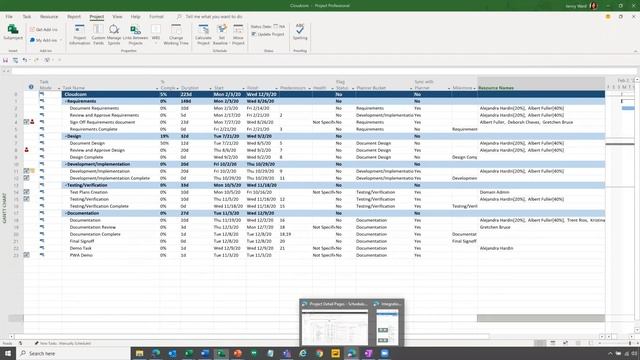Viewport: 640px width, 360px height.
Task: Click Calculate Project
Action: (x=203, y=34)
